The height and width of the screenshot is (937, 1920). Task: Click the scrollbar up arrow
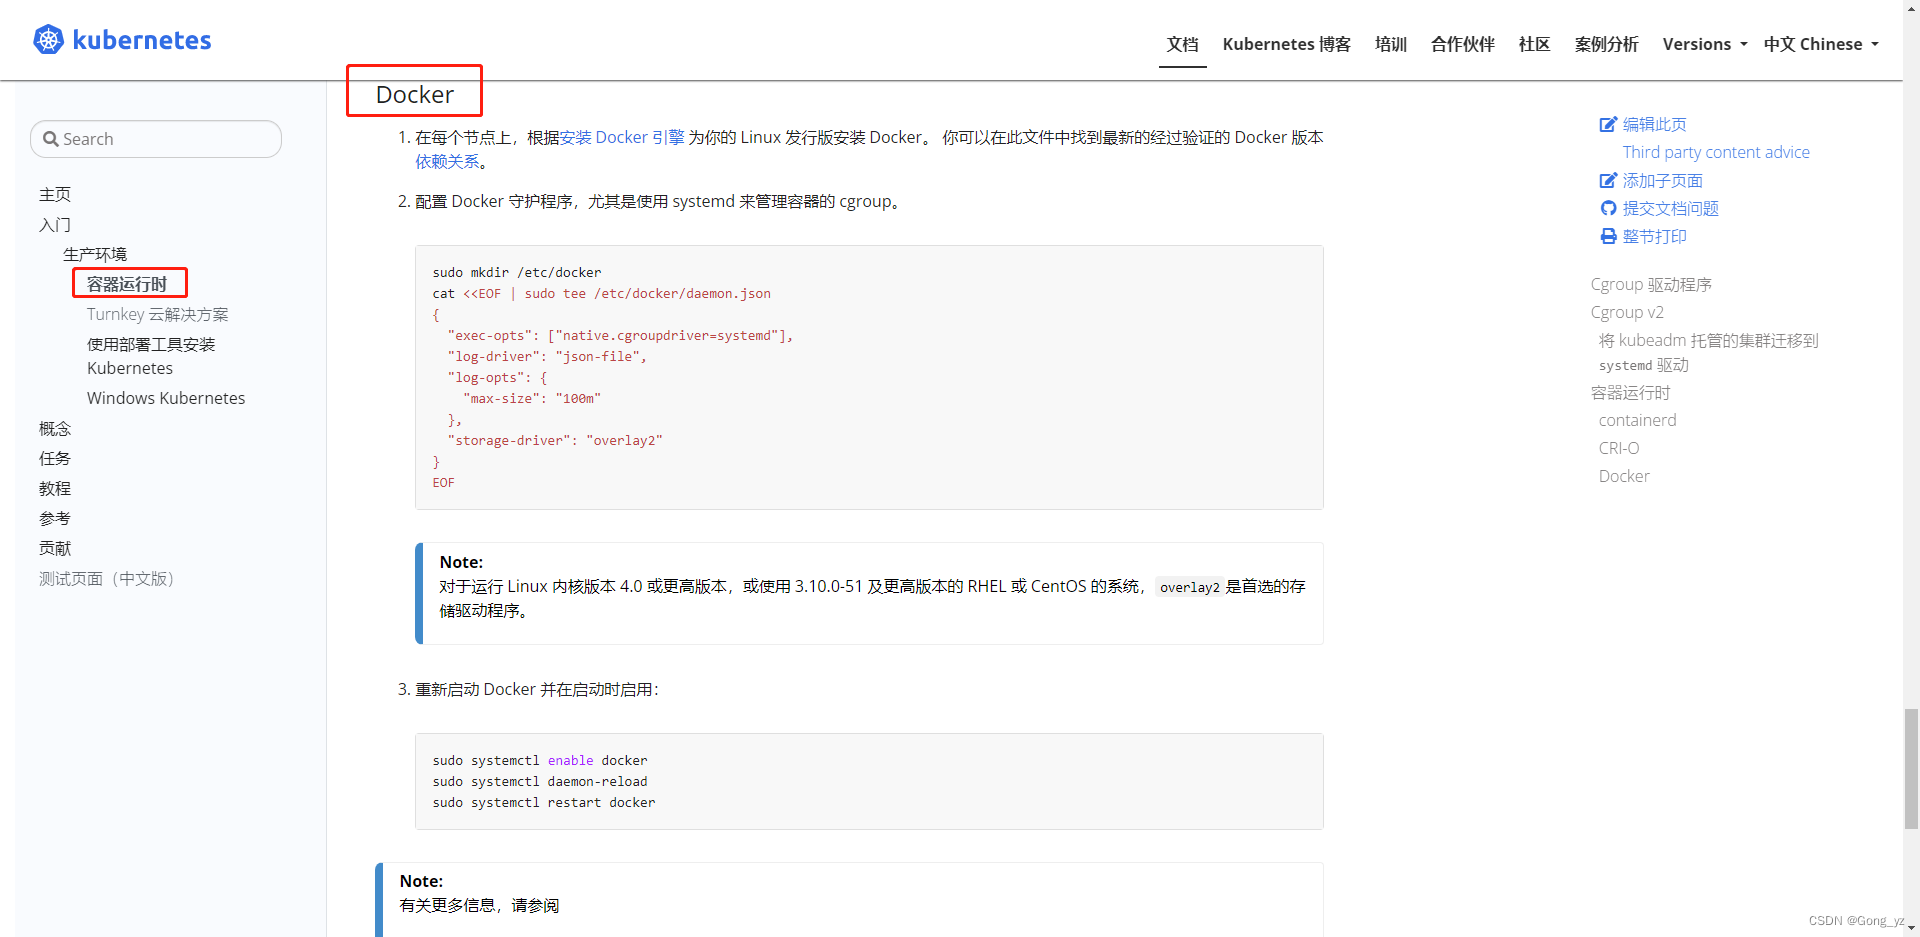1911,7
